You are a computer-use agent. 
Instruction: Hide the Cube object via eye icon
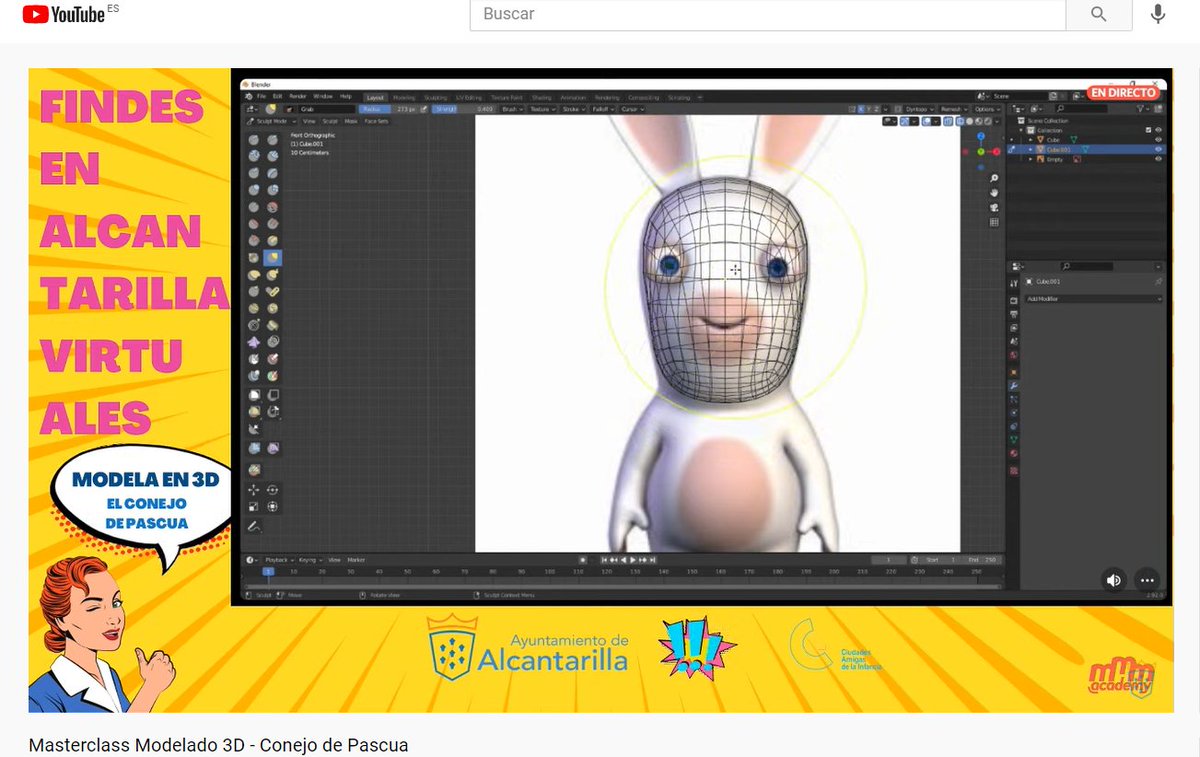(1158, 140)
